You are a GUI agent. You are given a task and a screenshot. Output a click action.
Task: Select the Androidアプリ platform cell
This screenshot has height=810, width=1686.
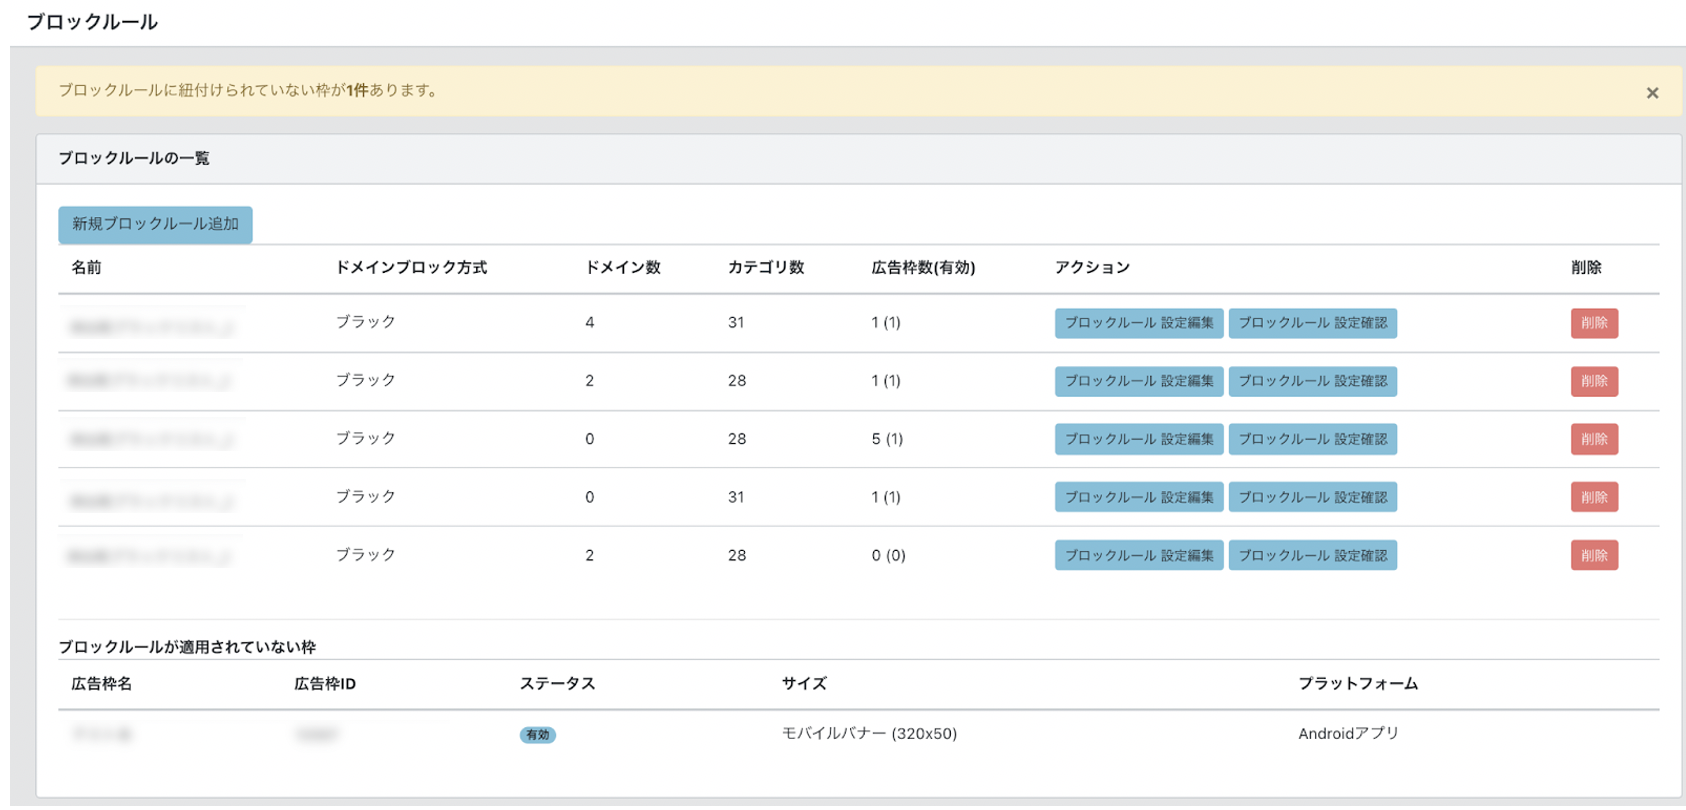1348,734
